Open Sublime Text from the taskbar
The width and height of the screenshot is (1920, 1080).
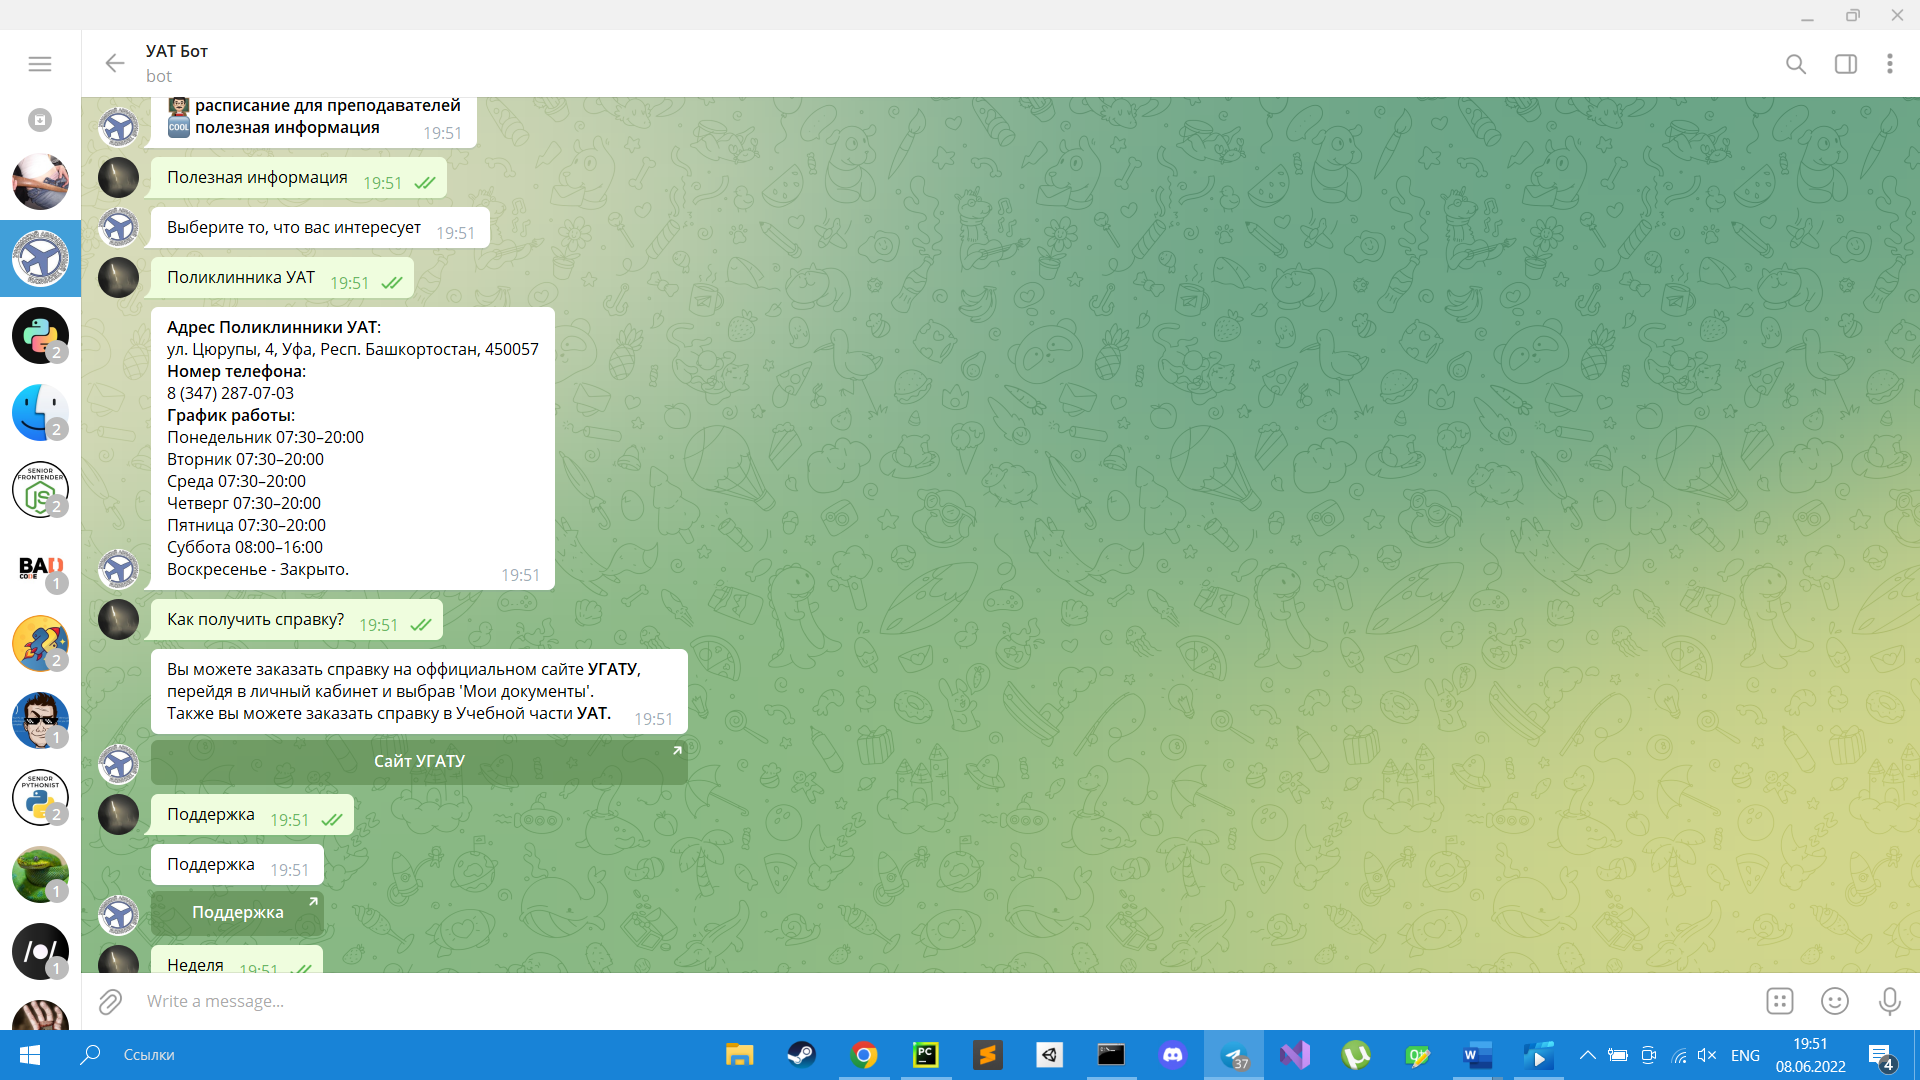point(988,1055)
